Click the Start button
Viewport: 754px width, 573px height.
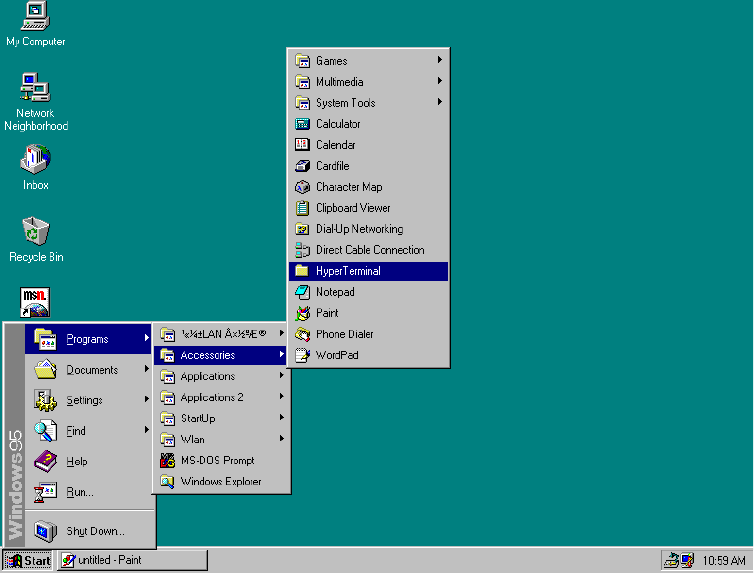tap(28, 561)
